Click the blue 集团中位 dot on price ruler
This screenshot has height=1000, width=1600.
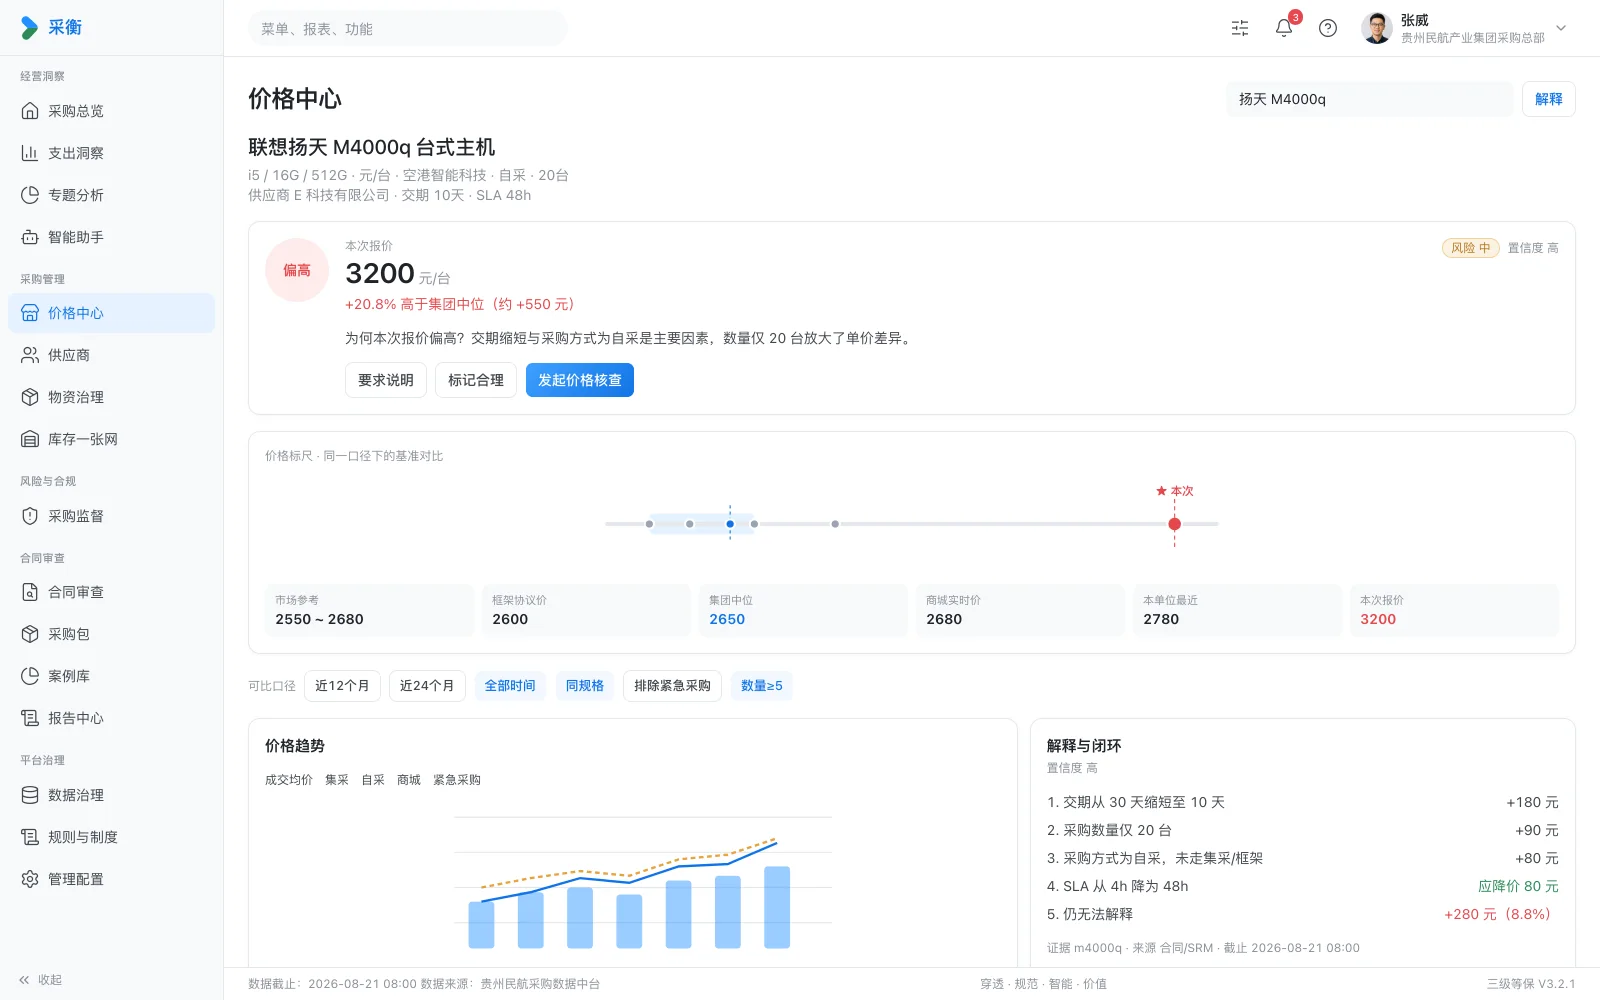730,524
